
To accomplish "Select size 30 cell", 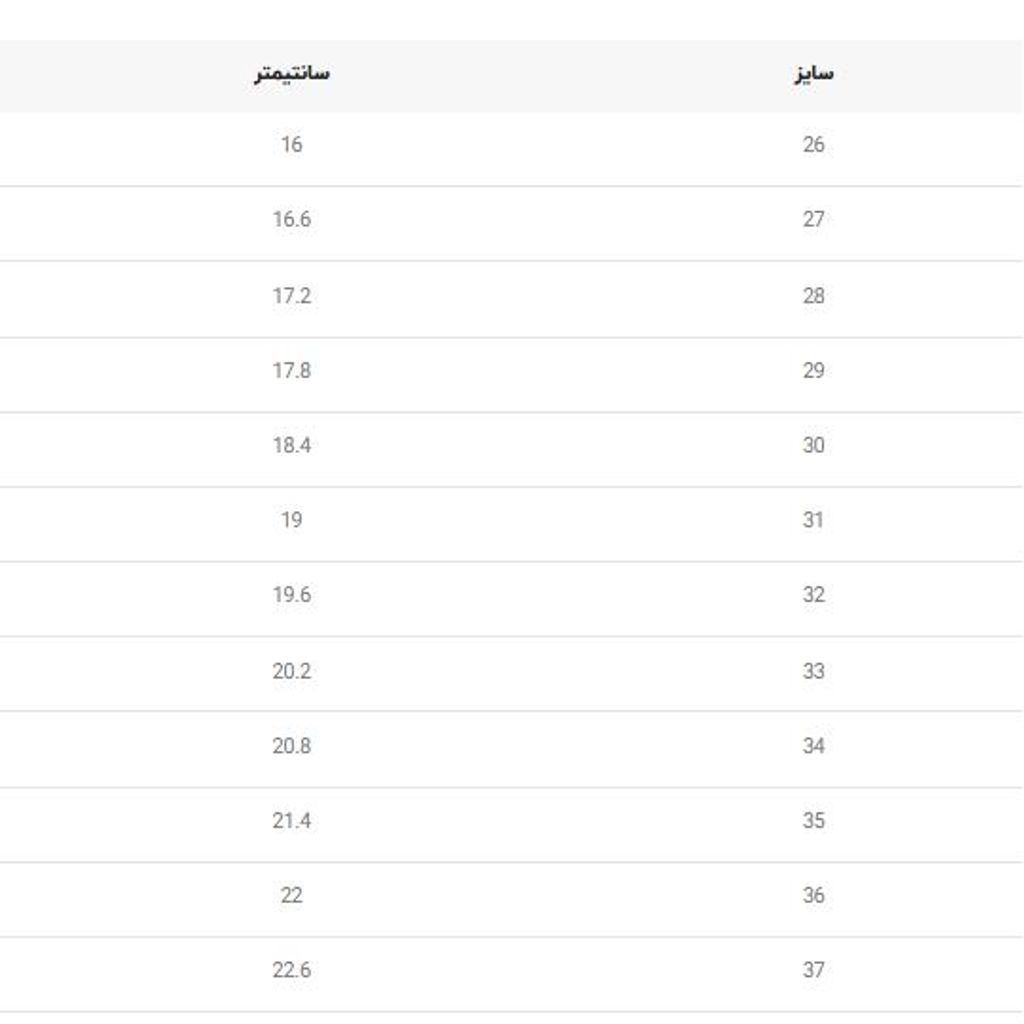I will pos(813,446).
